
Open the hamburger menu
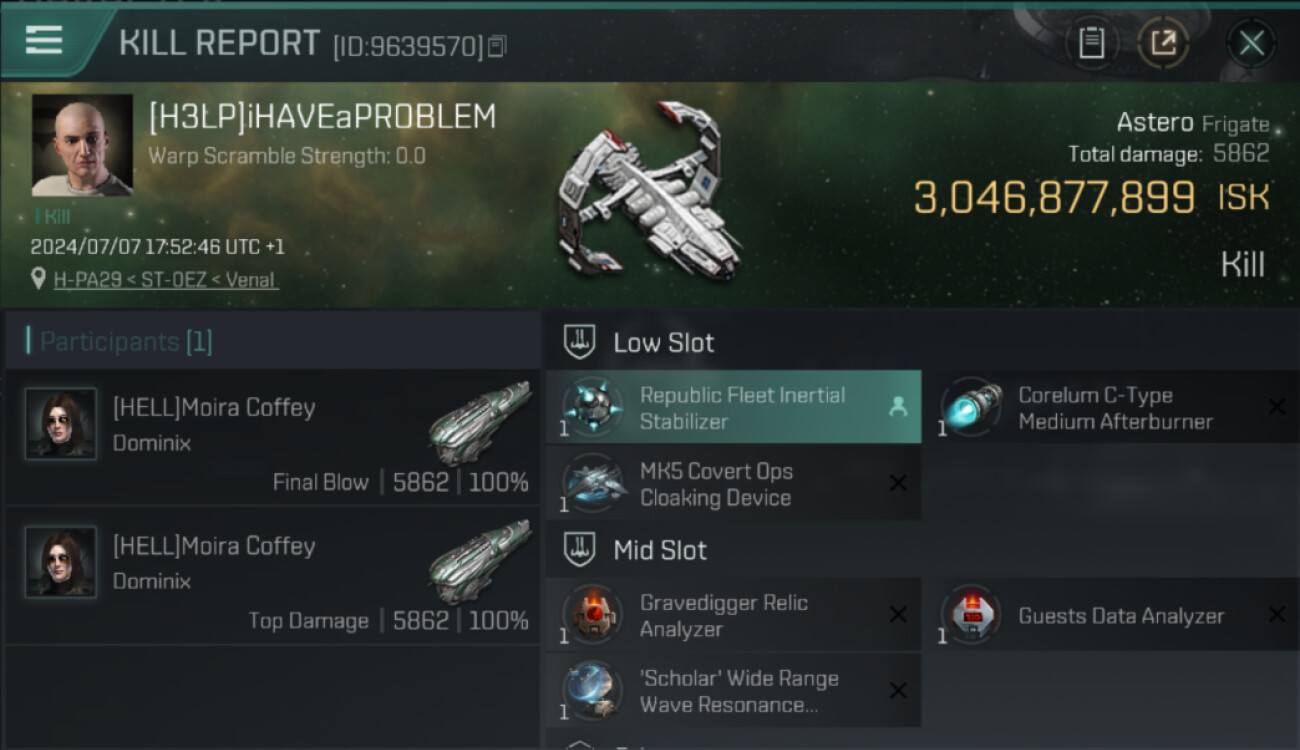[44, 40]
